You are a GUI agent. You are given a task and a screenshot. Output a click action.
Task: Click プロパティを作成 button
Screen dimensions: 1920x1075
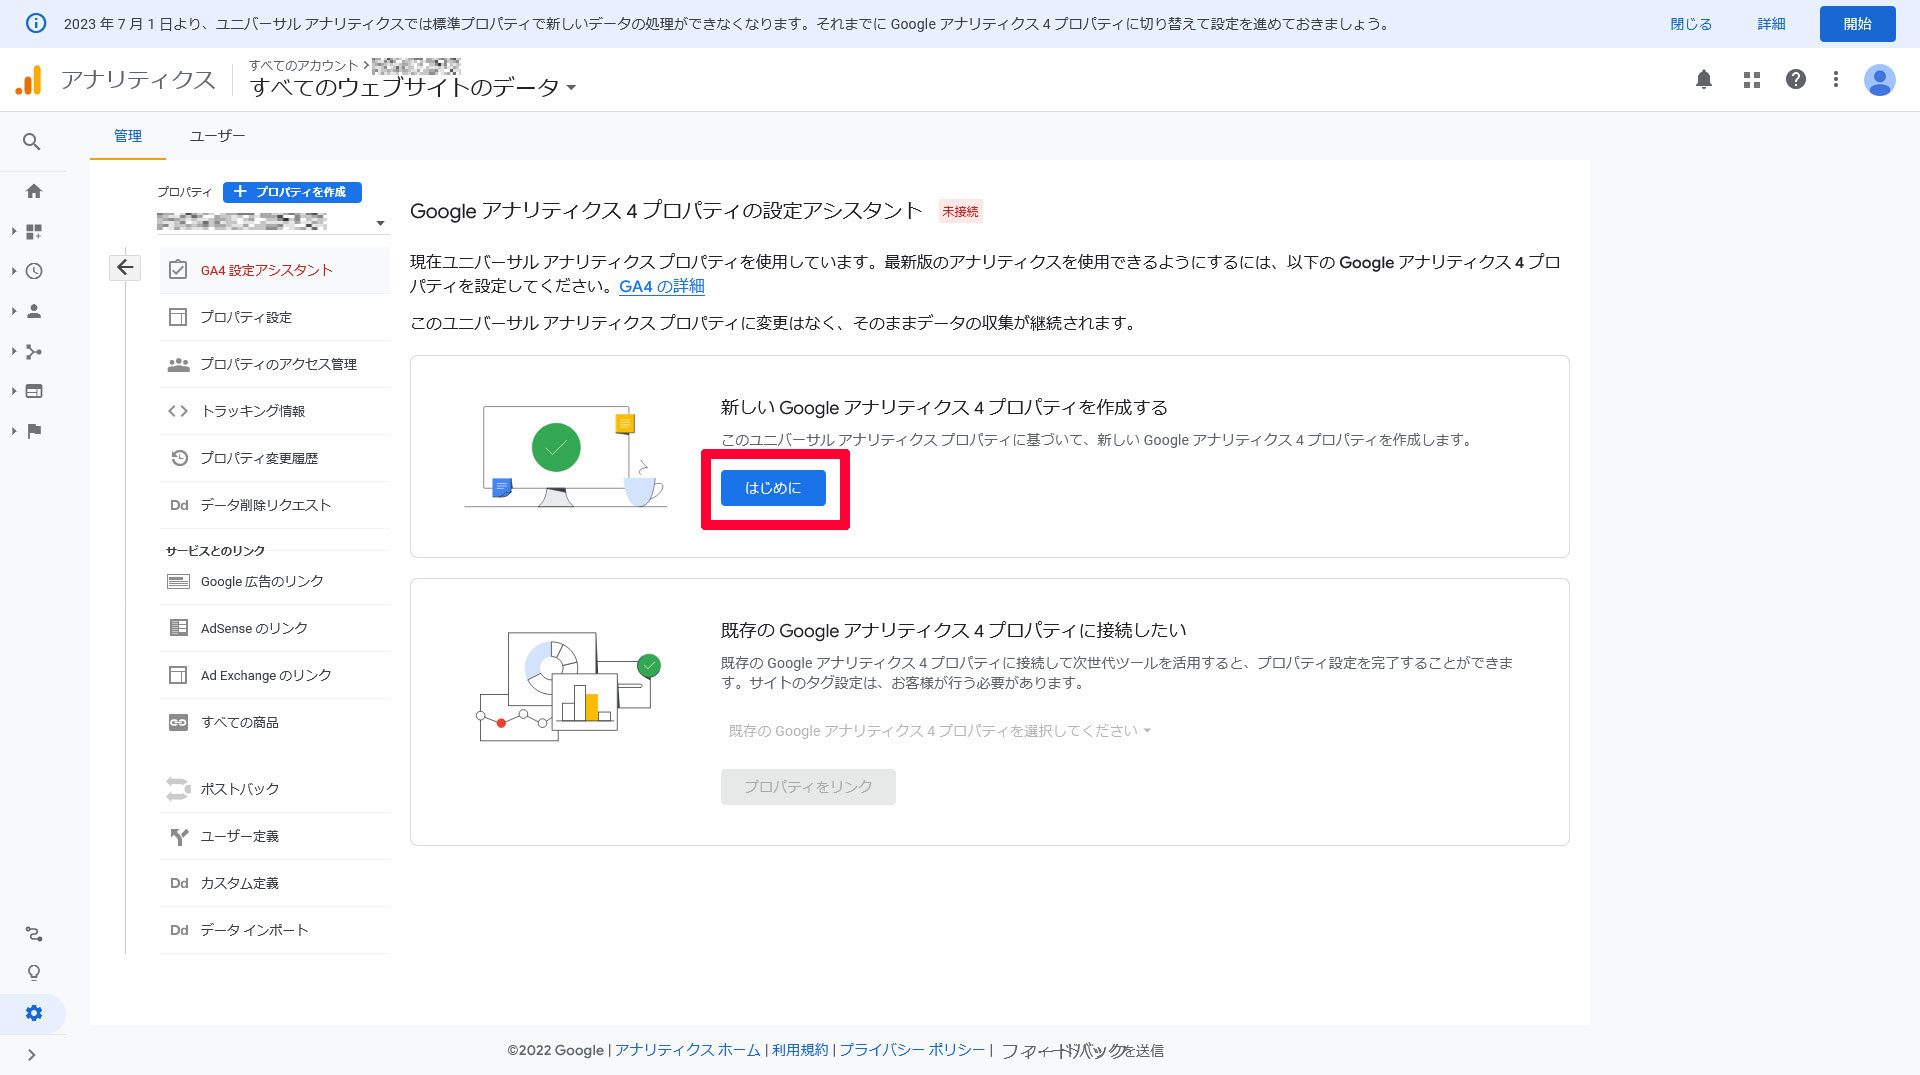(292, 192)
